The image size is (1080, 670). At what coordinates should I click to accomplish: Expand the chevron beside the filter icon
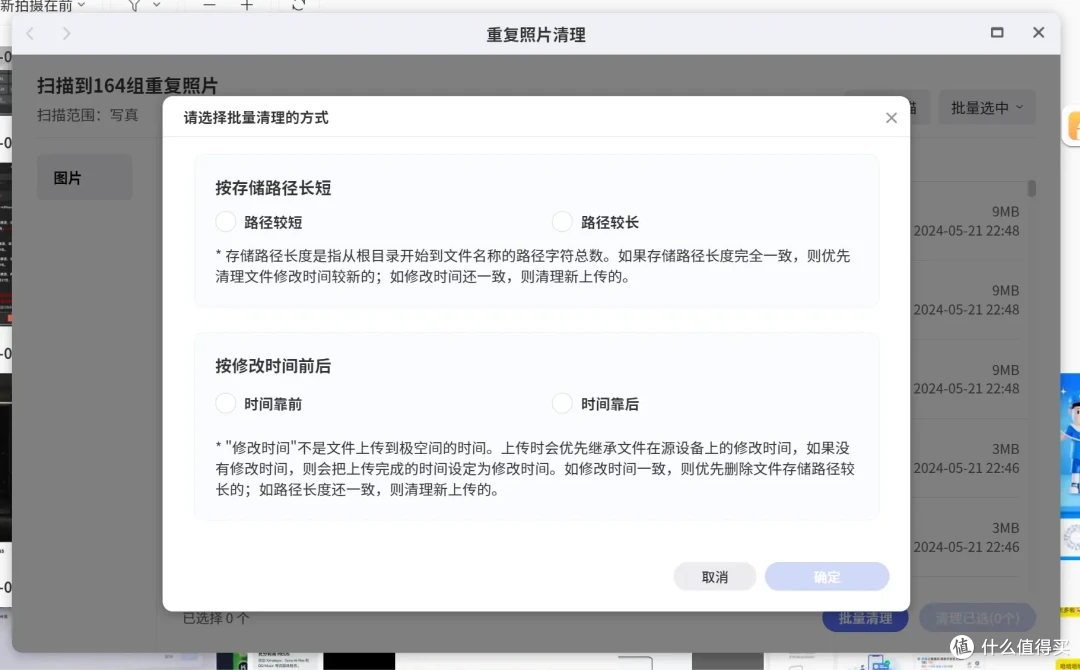coord(156,5)
